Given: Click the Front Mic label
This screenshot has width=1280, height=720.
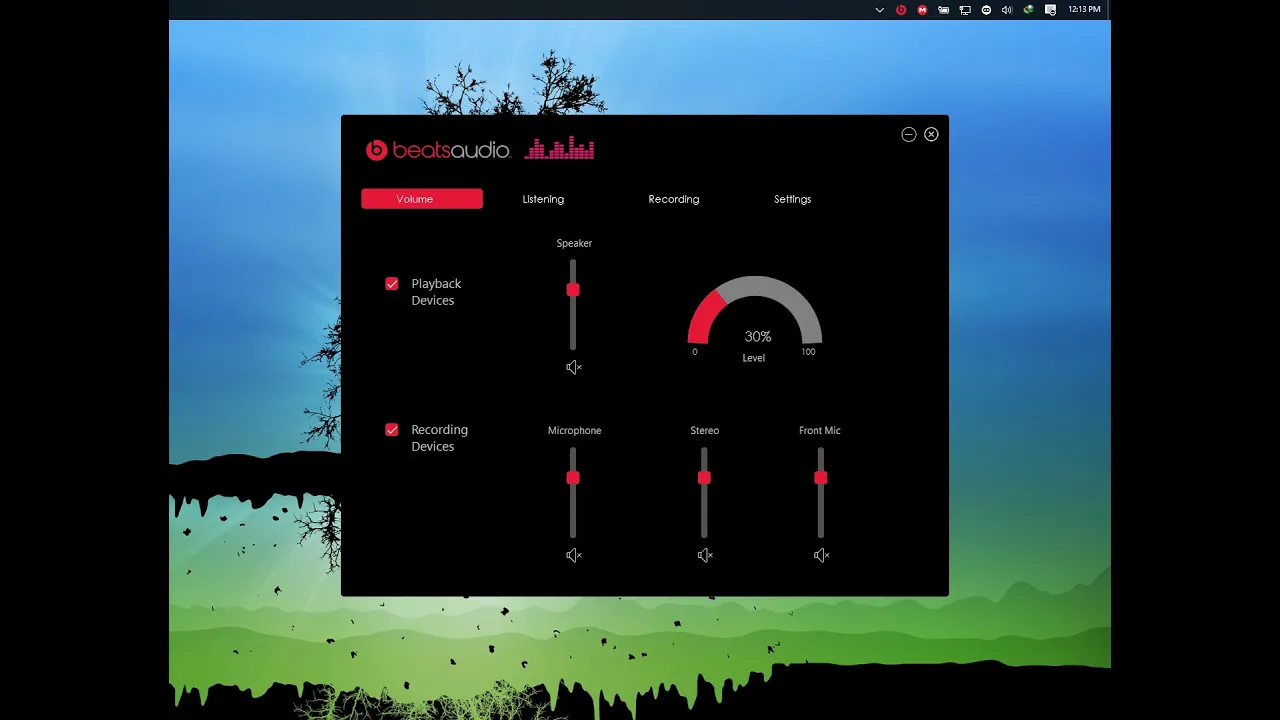Looking at the screenshot, I should tap(819, 430).
